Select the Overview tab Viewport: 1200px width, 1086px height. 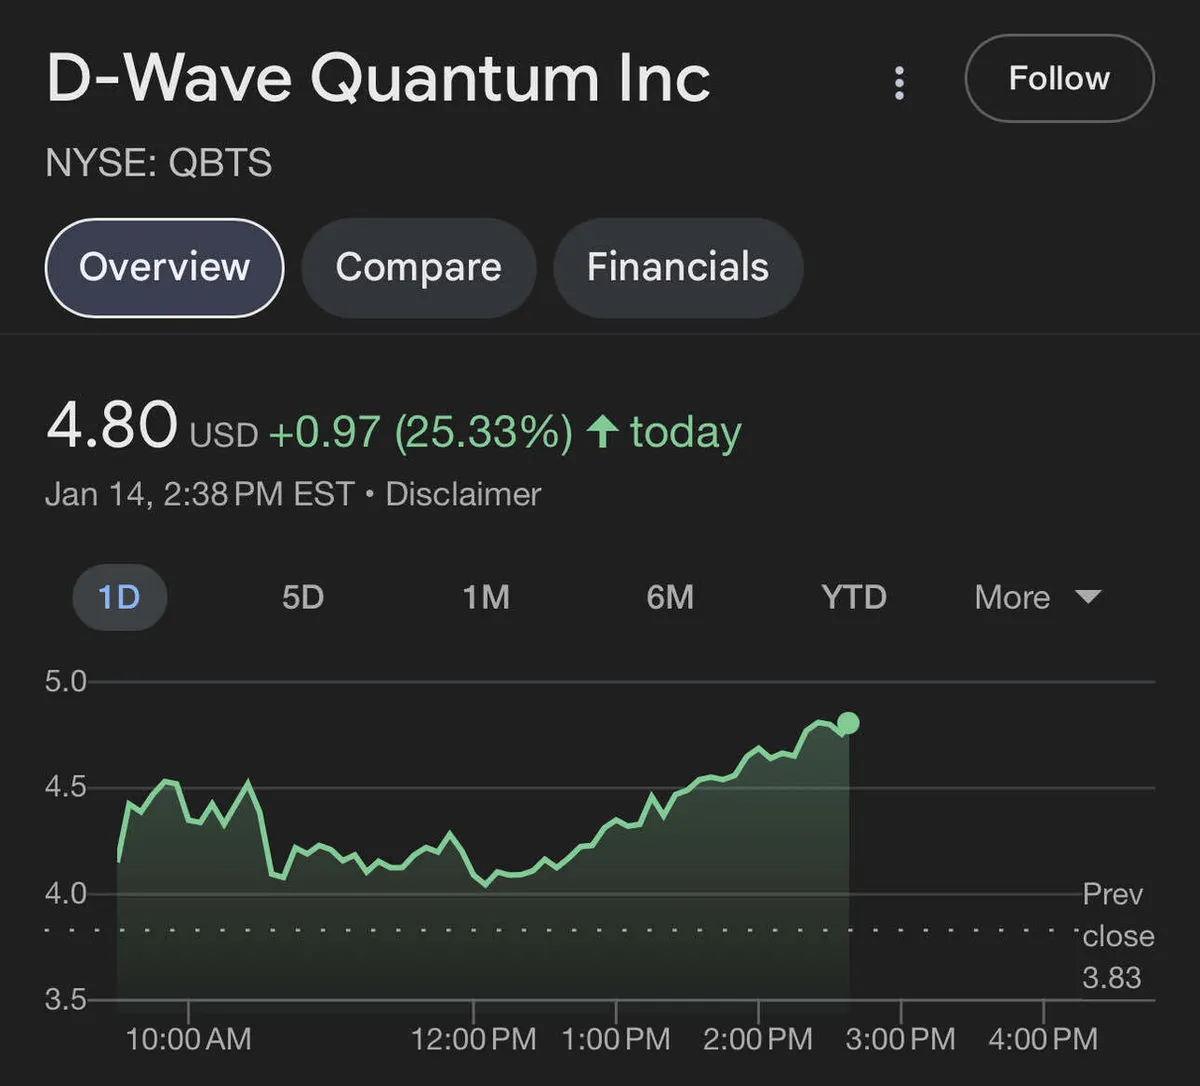(165, 267)
